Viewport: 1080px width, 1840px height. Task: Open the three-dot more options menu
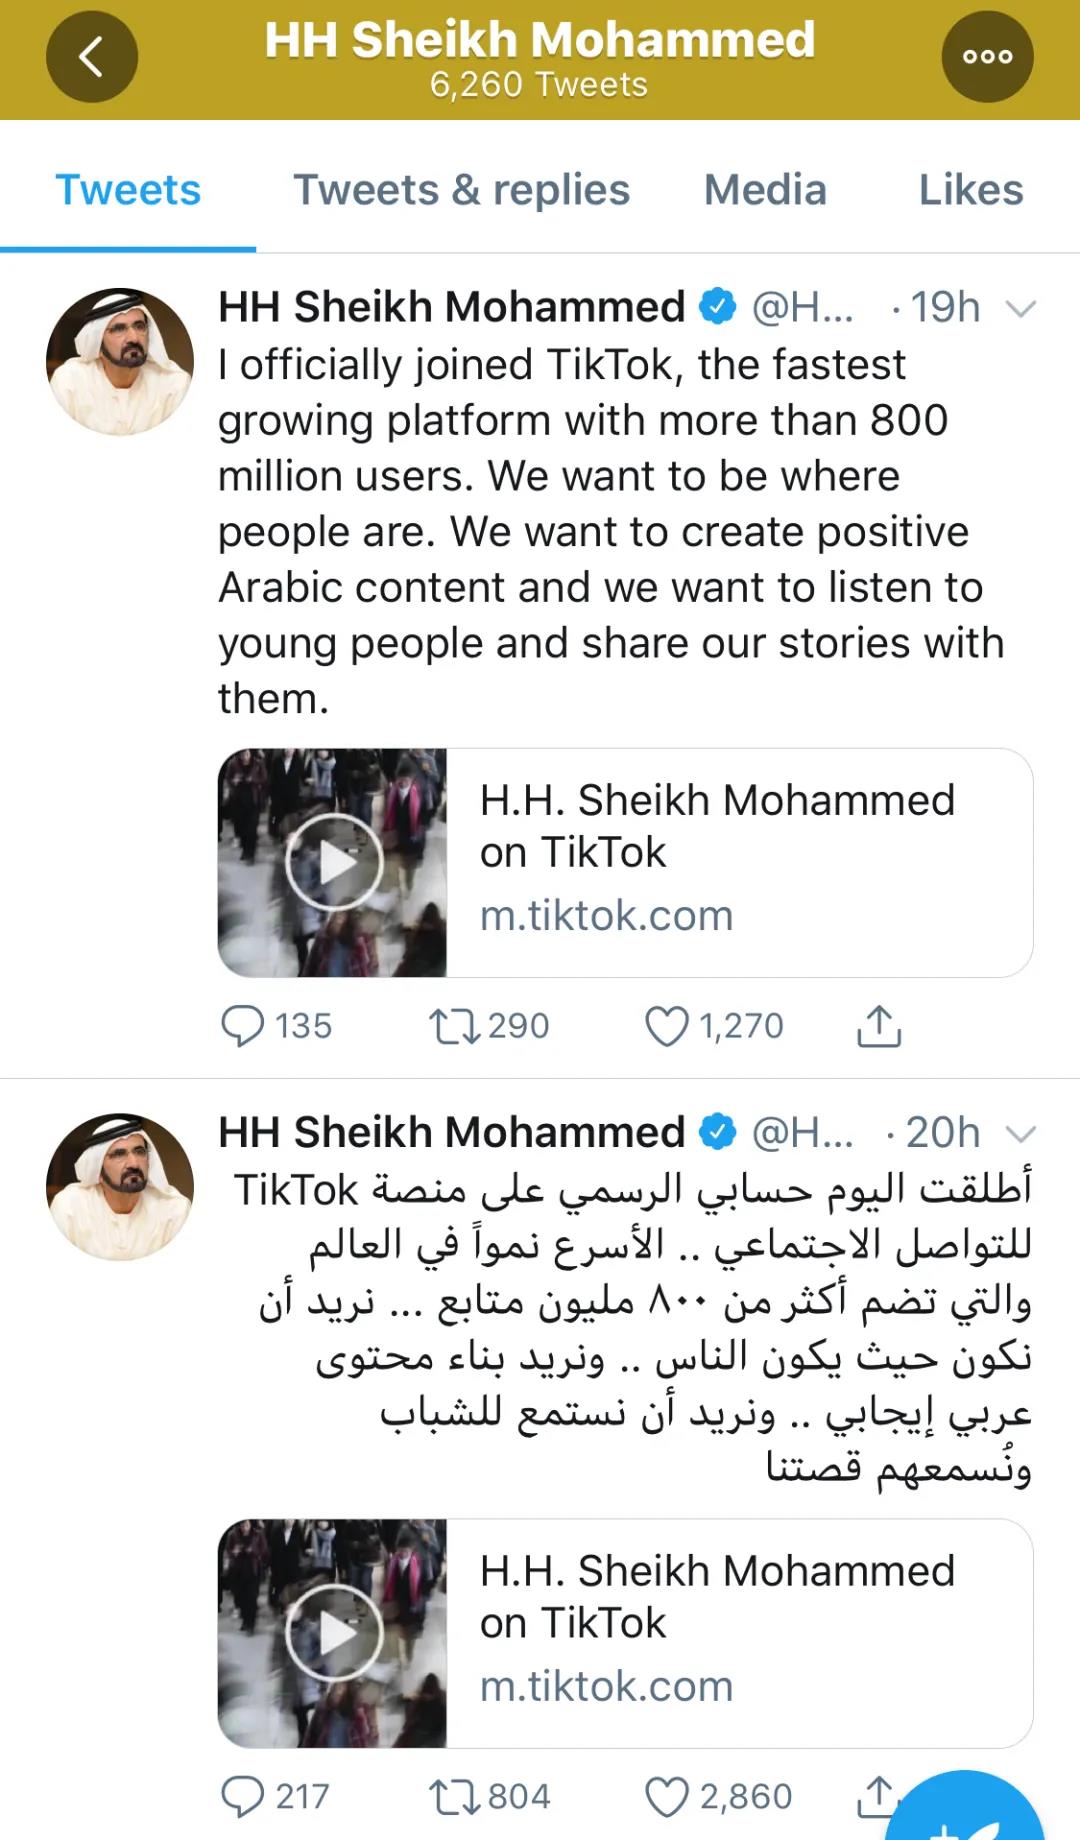click(987, 57)
